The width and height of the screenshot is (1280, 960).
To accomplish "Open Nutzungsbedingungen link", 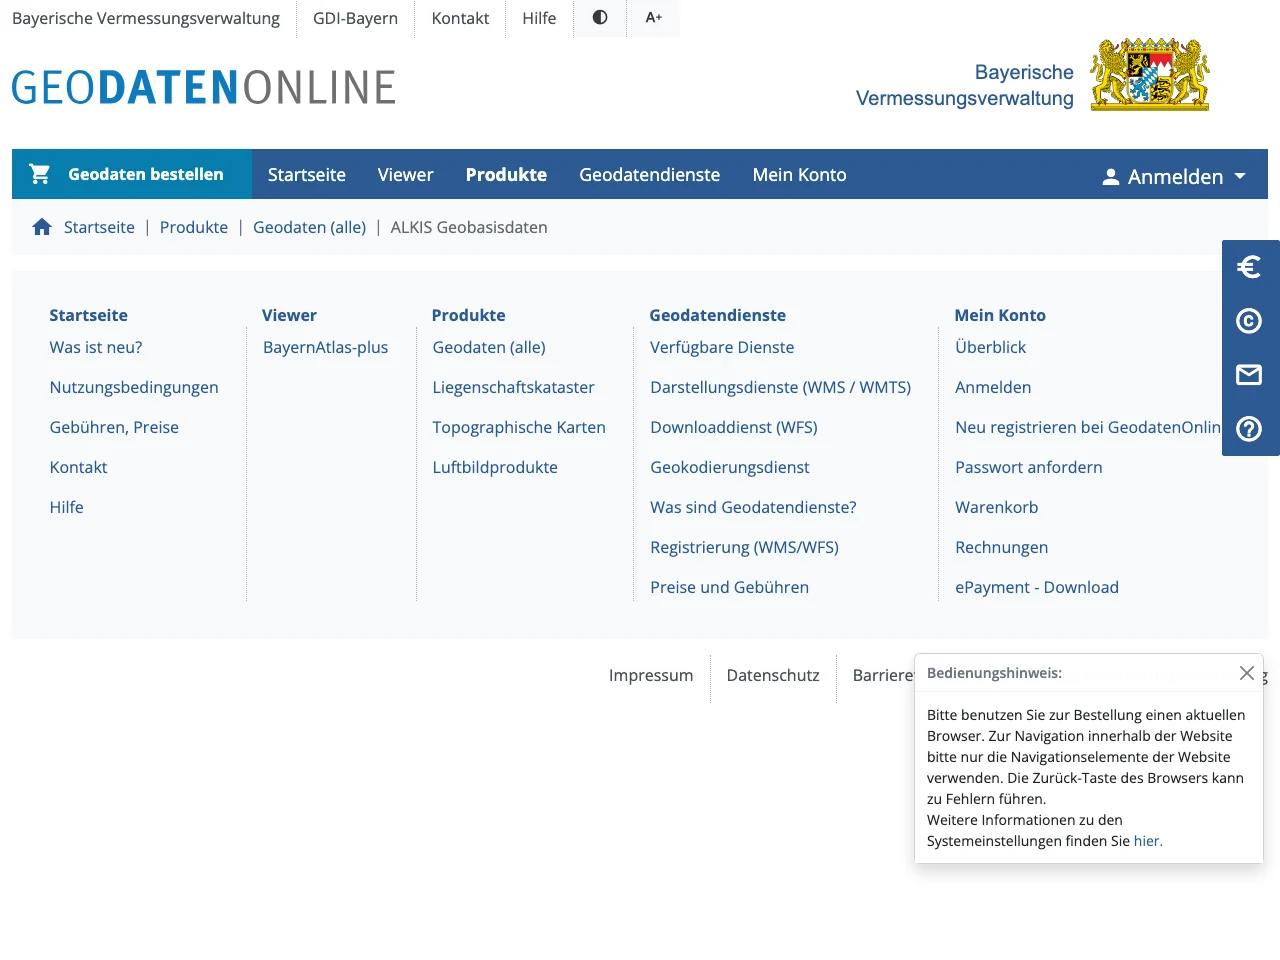I will pos(134,387).
